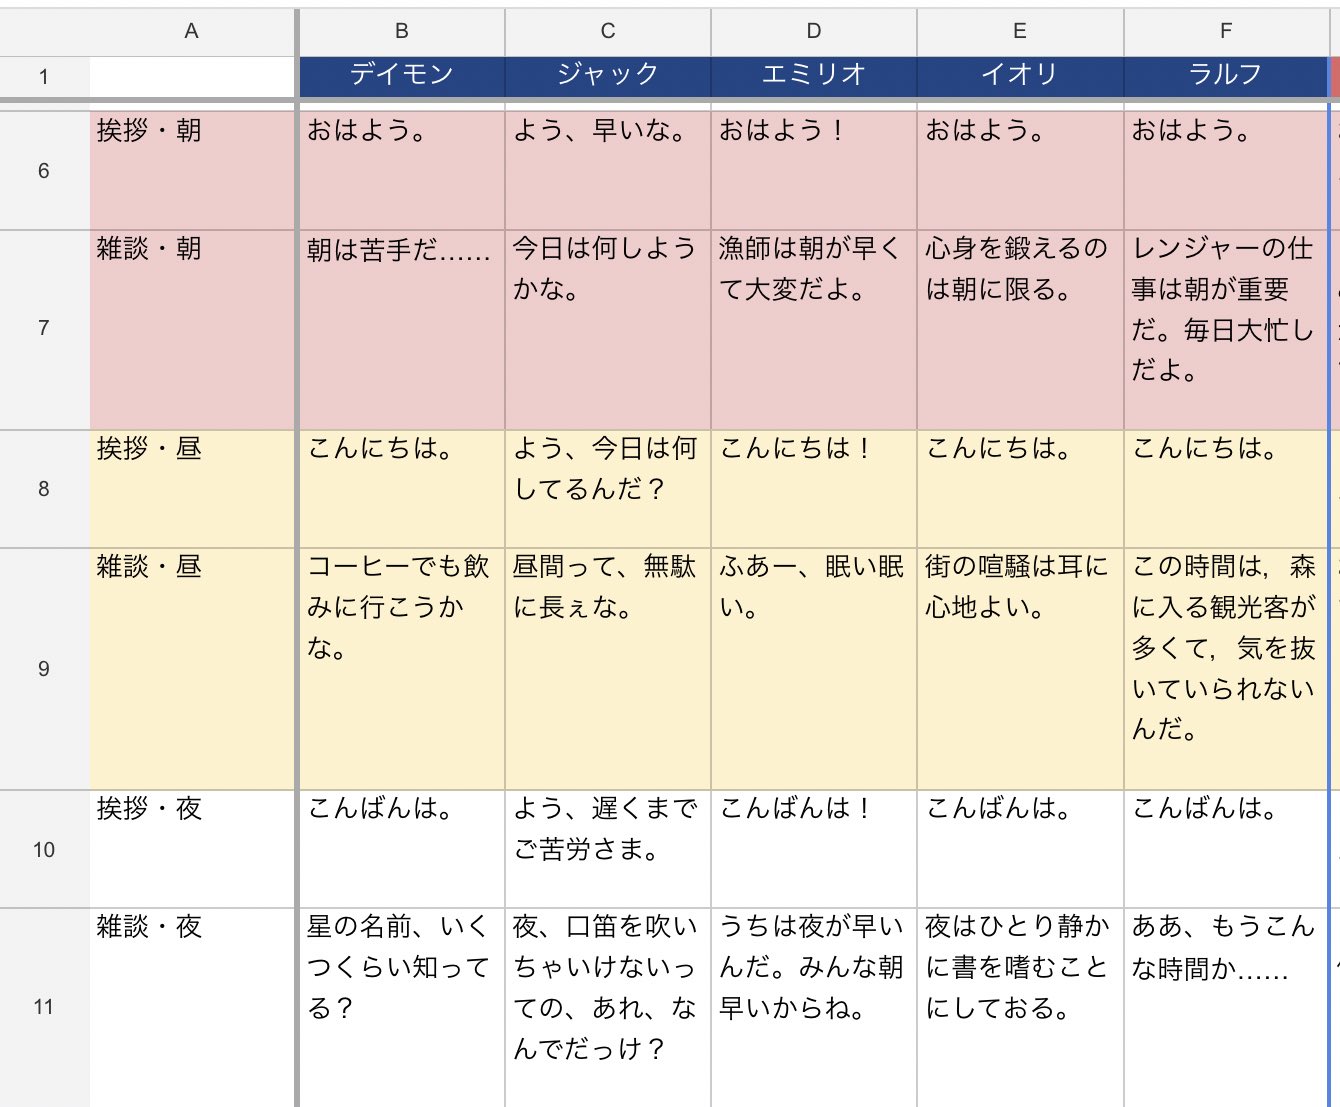Select cell with コーヒーでも飲みに行こうかな。
This screenshot has height=1107, width=1340.
click(x=402, y=669)
